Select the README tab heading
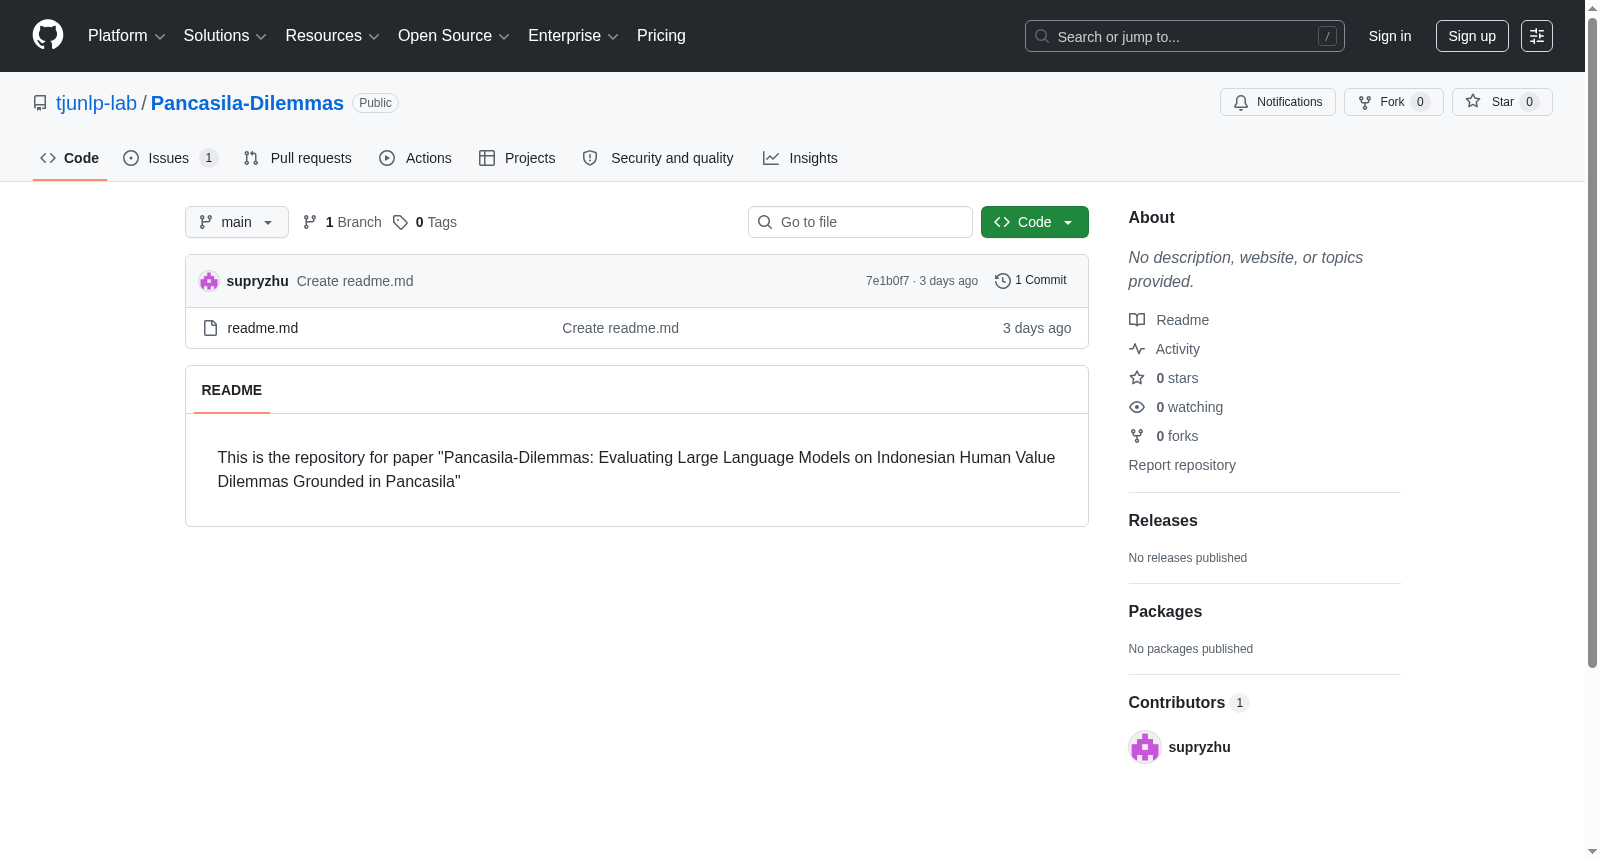This screenshot has height=861, width=1600. tap(232, 390)
